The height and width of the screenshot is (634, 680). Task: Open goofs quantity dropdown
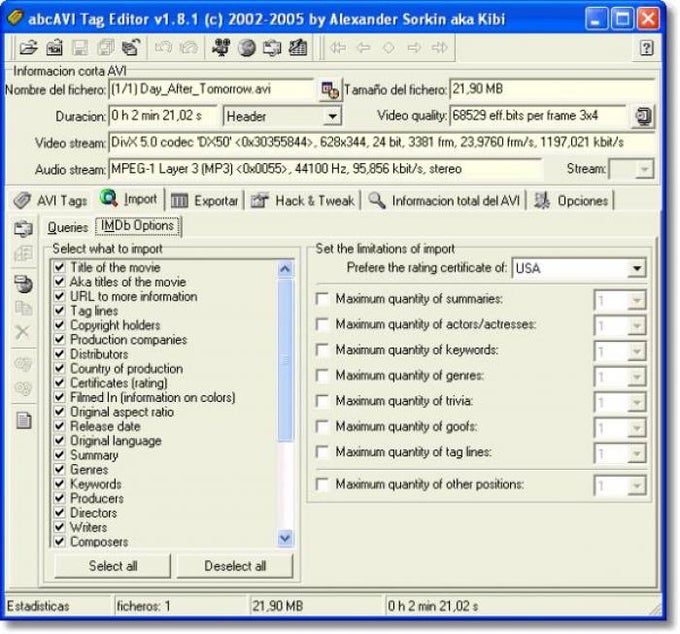coord(636,428)
